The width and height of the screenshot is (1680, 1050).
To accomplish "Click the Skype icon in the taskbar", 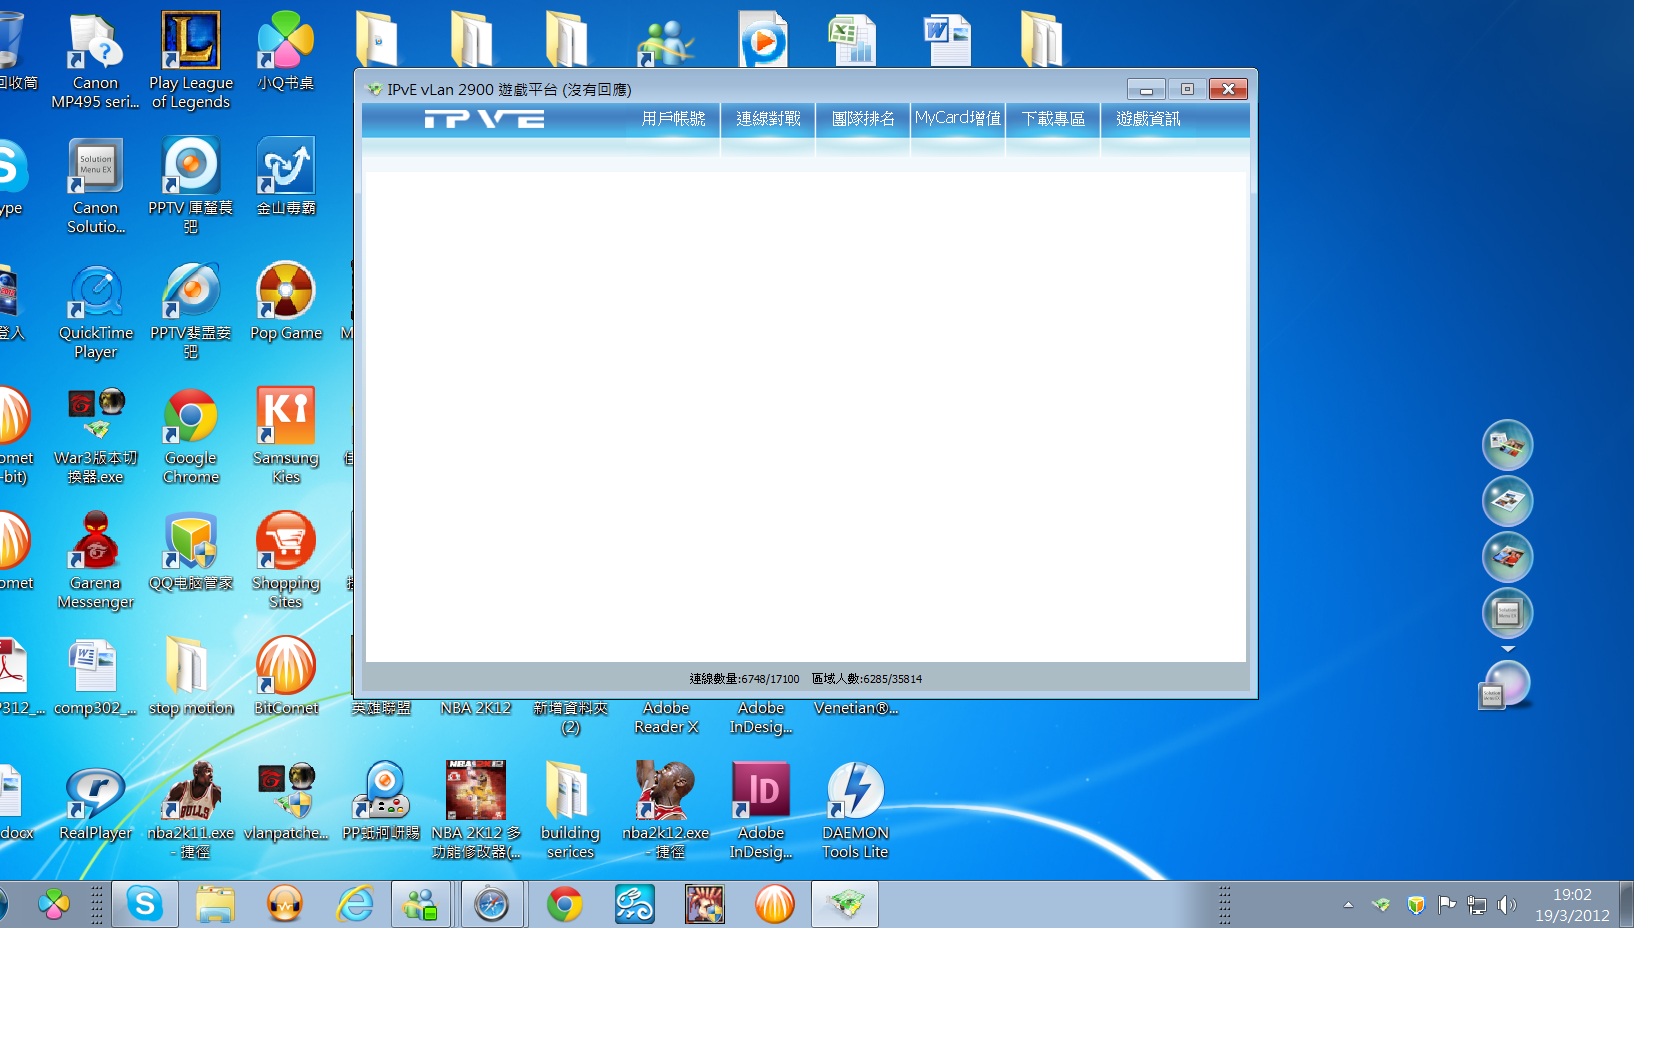I will [145, 905].
